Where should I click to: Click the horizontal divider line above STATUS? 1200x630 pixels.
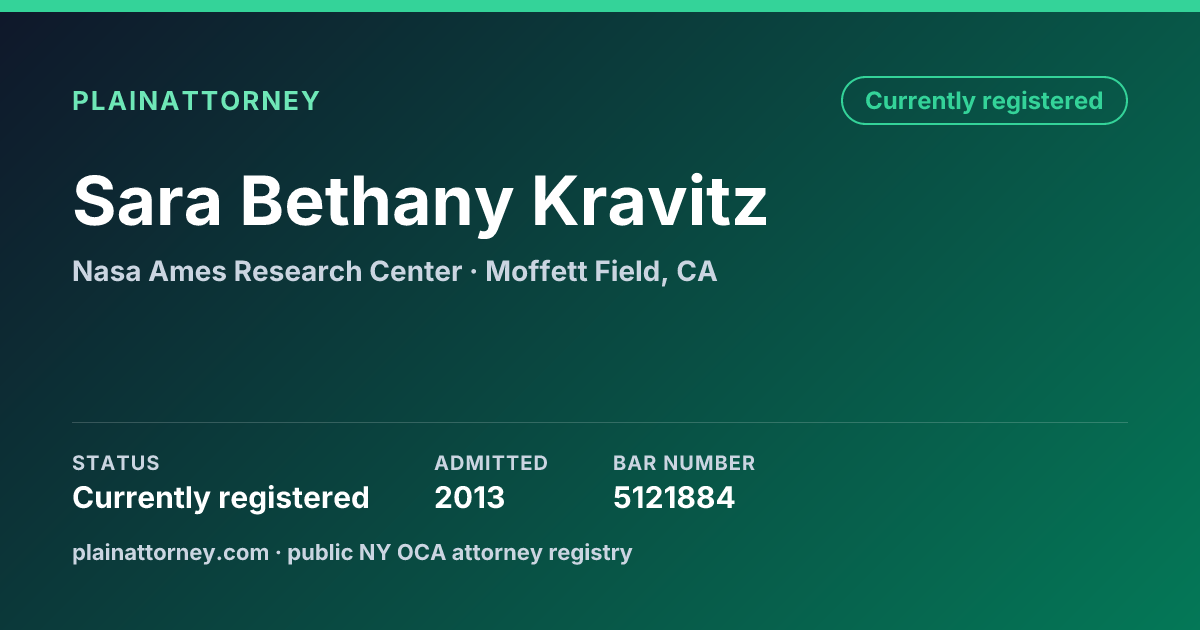[x=600, y=422]
